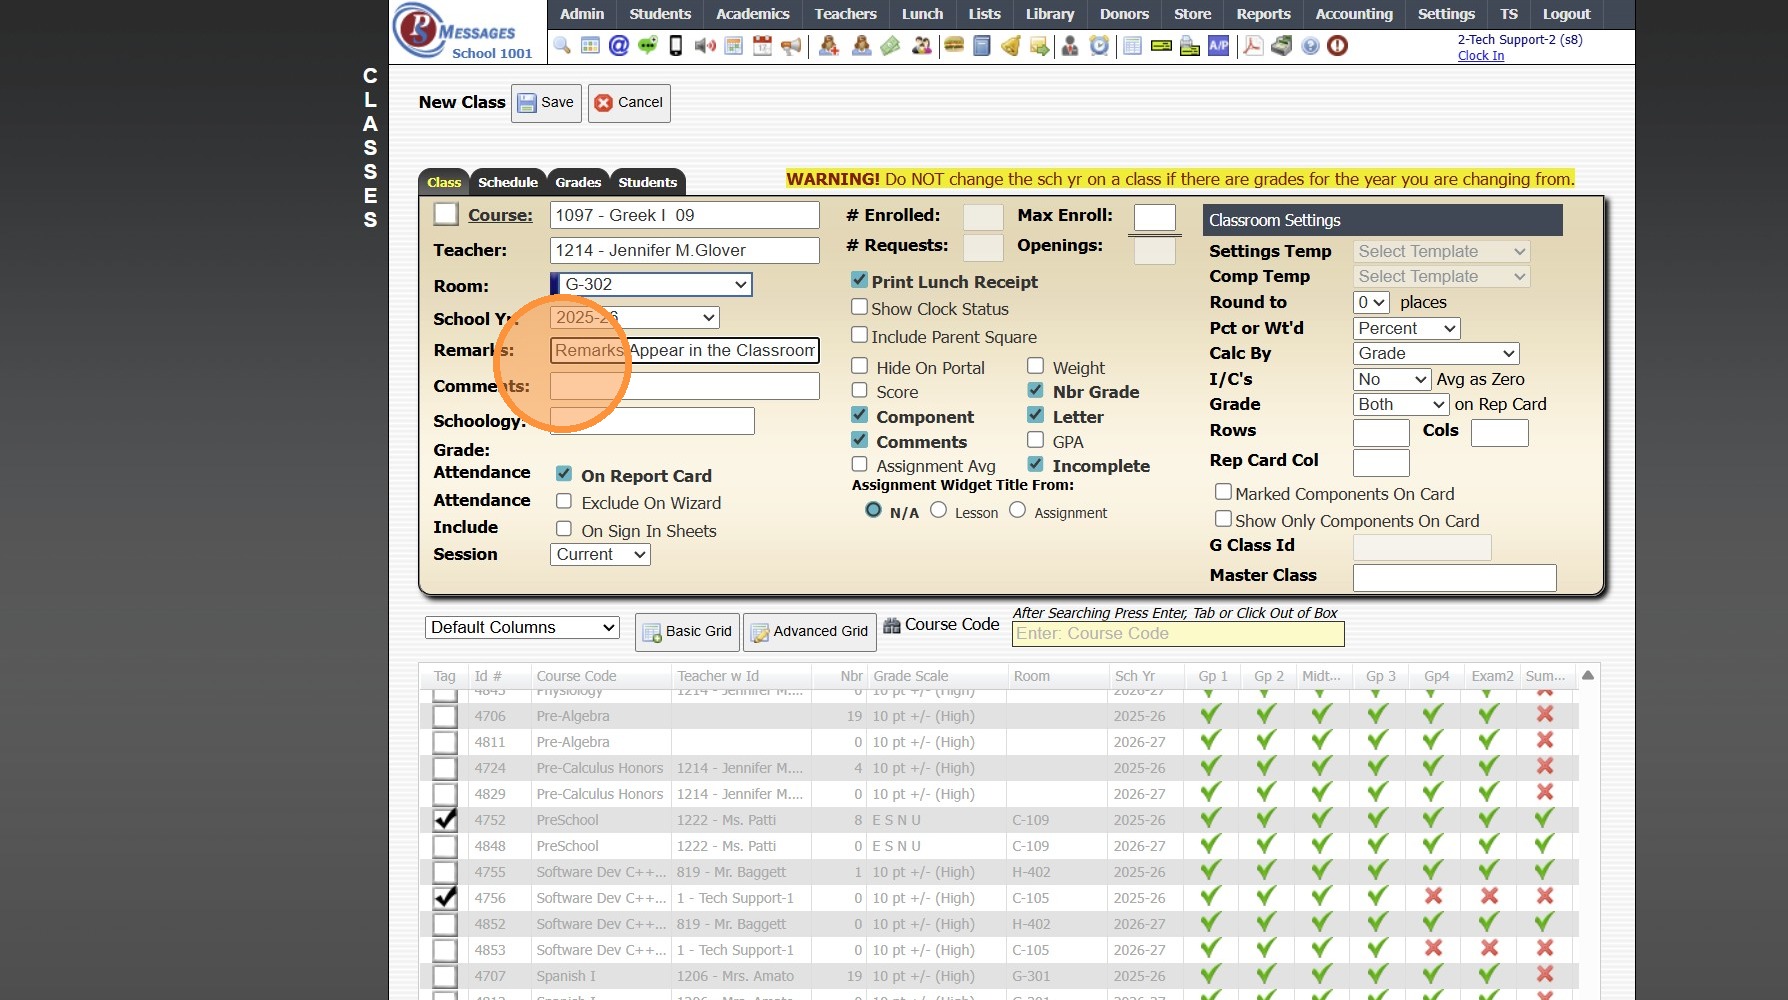Open the Default Columns dropdown
The width and height of the screenshot is (1788, 1000).
(x=522, y=628)
